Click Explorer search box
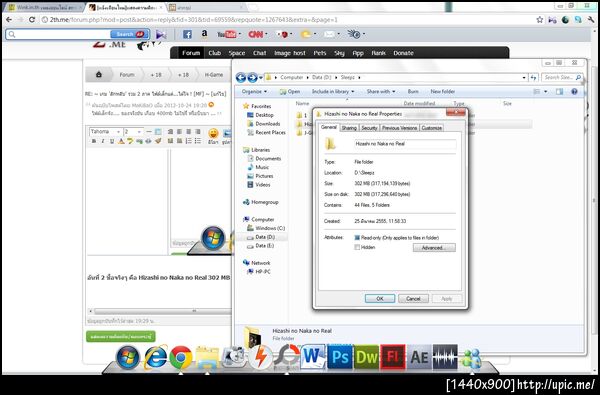600x395 pixels. (562, 78)
